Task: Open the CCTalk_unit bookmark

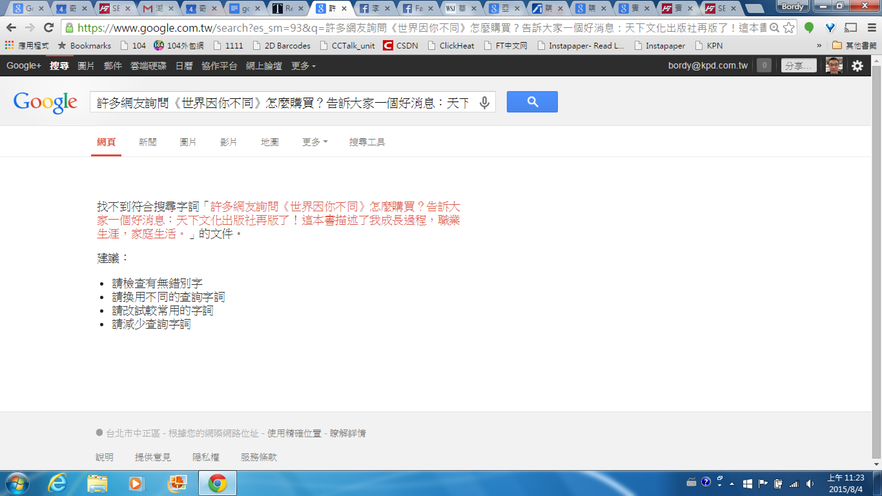Action: [347, 46]
